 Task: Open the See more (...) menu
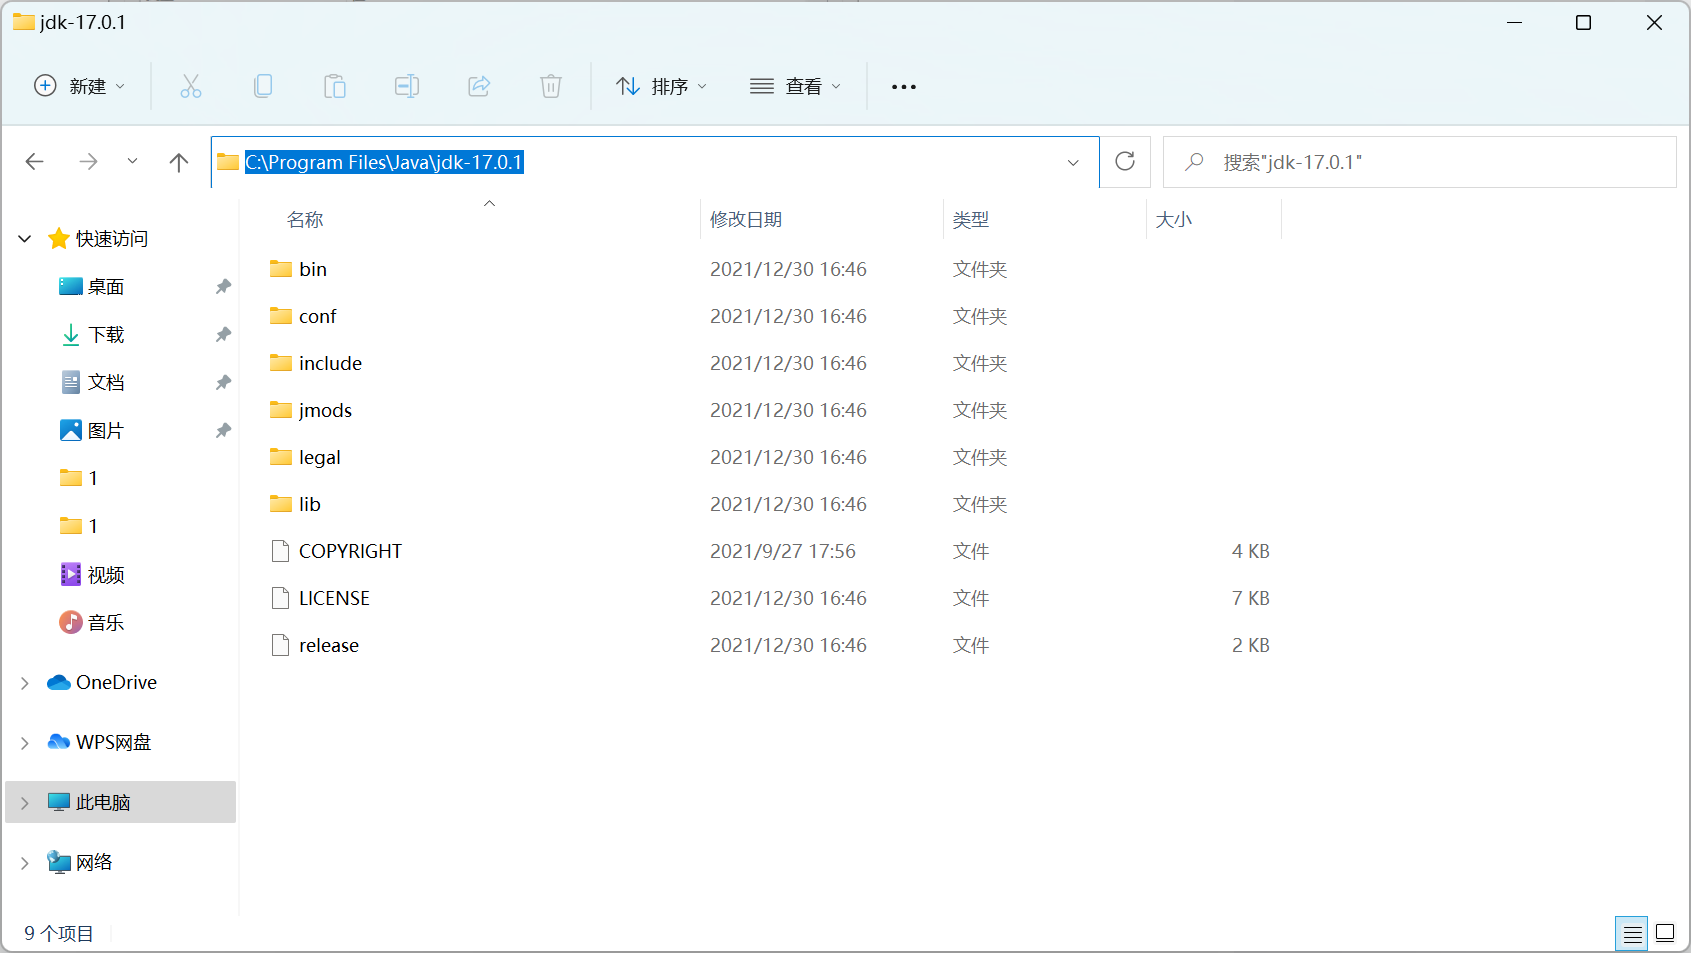click(903, 86)
